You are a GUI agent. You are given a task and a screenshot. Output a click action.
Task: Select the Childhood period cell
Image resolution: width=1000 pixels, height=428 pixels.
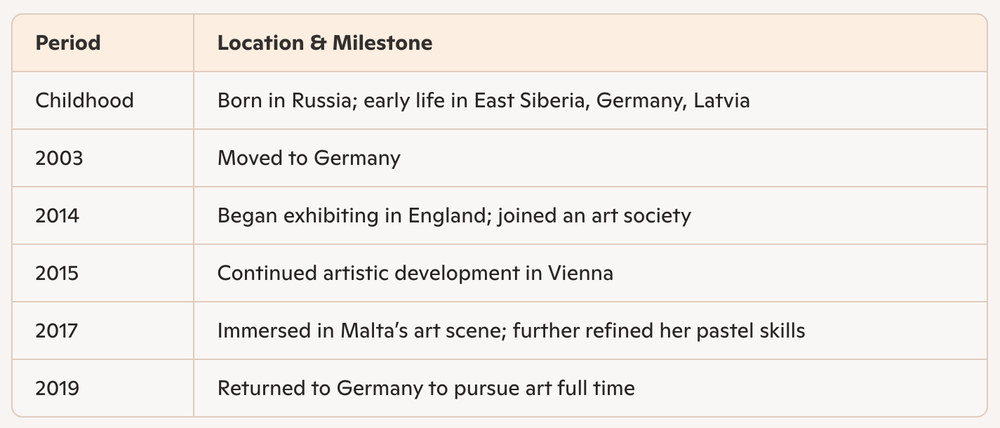click(x=103, y=100)
